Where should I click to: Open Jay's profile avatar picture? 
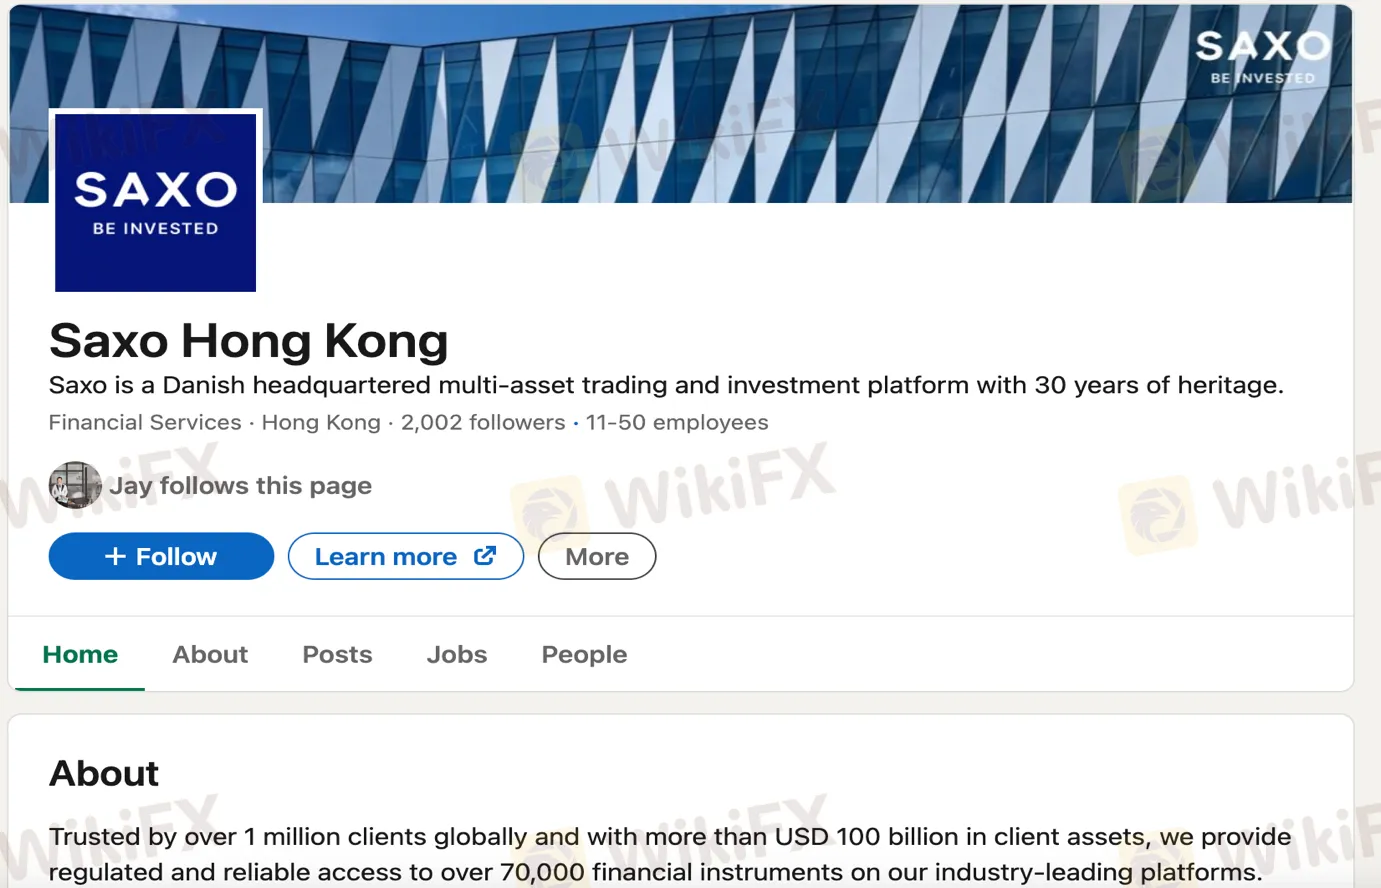(75, 486)
